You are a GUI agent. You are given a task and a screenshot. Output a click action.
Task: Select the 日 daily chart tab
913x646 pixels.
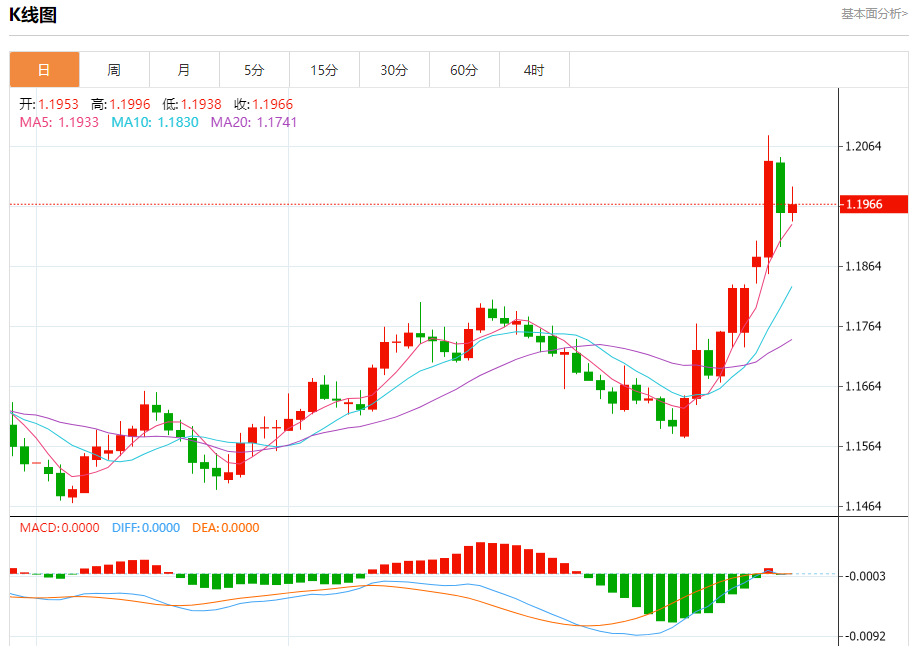[44, 70]
